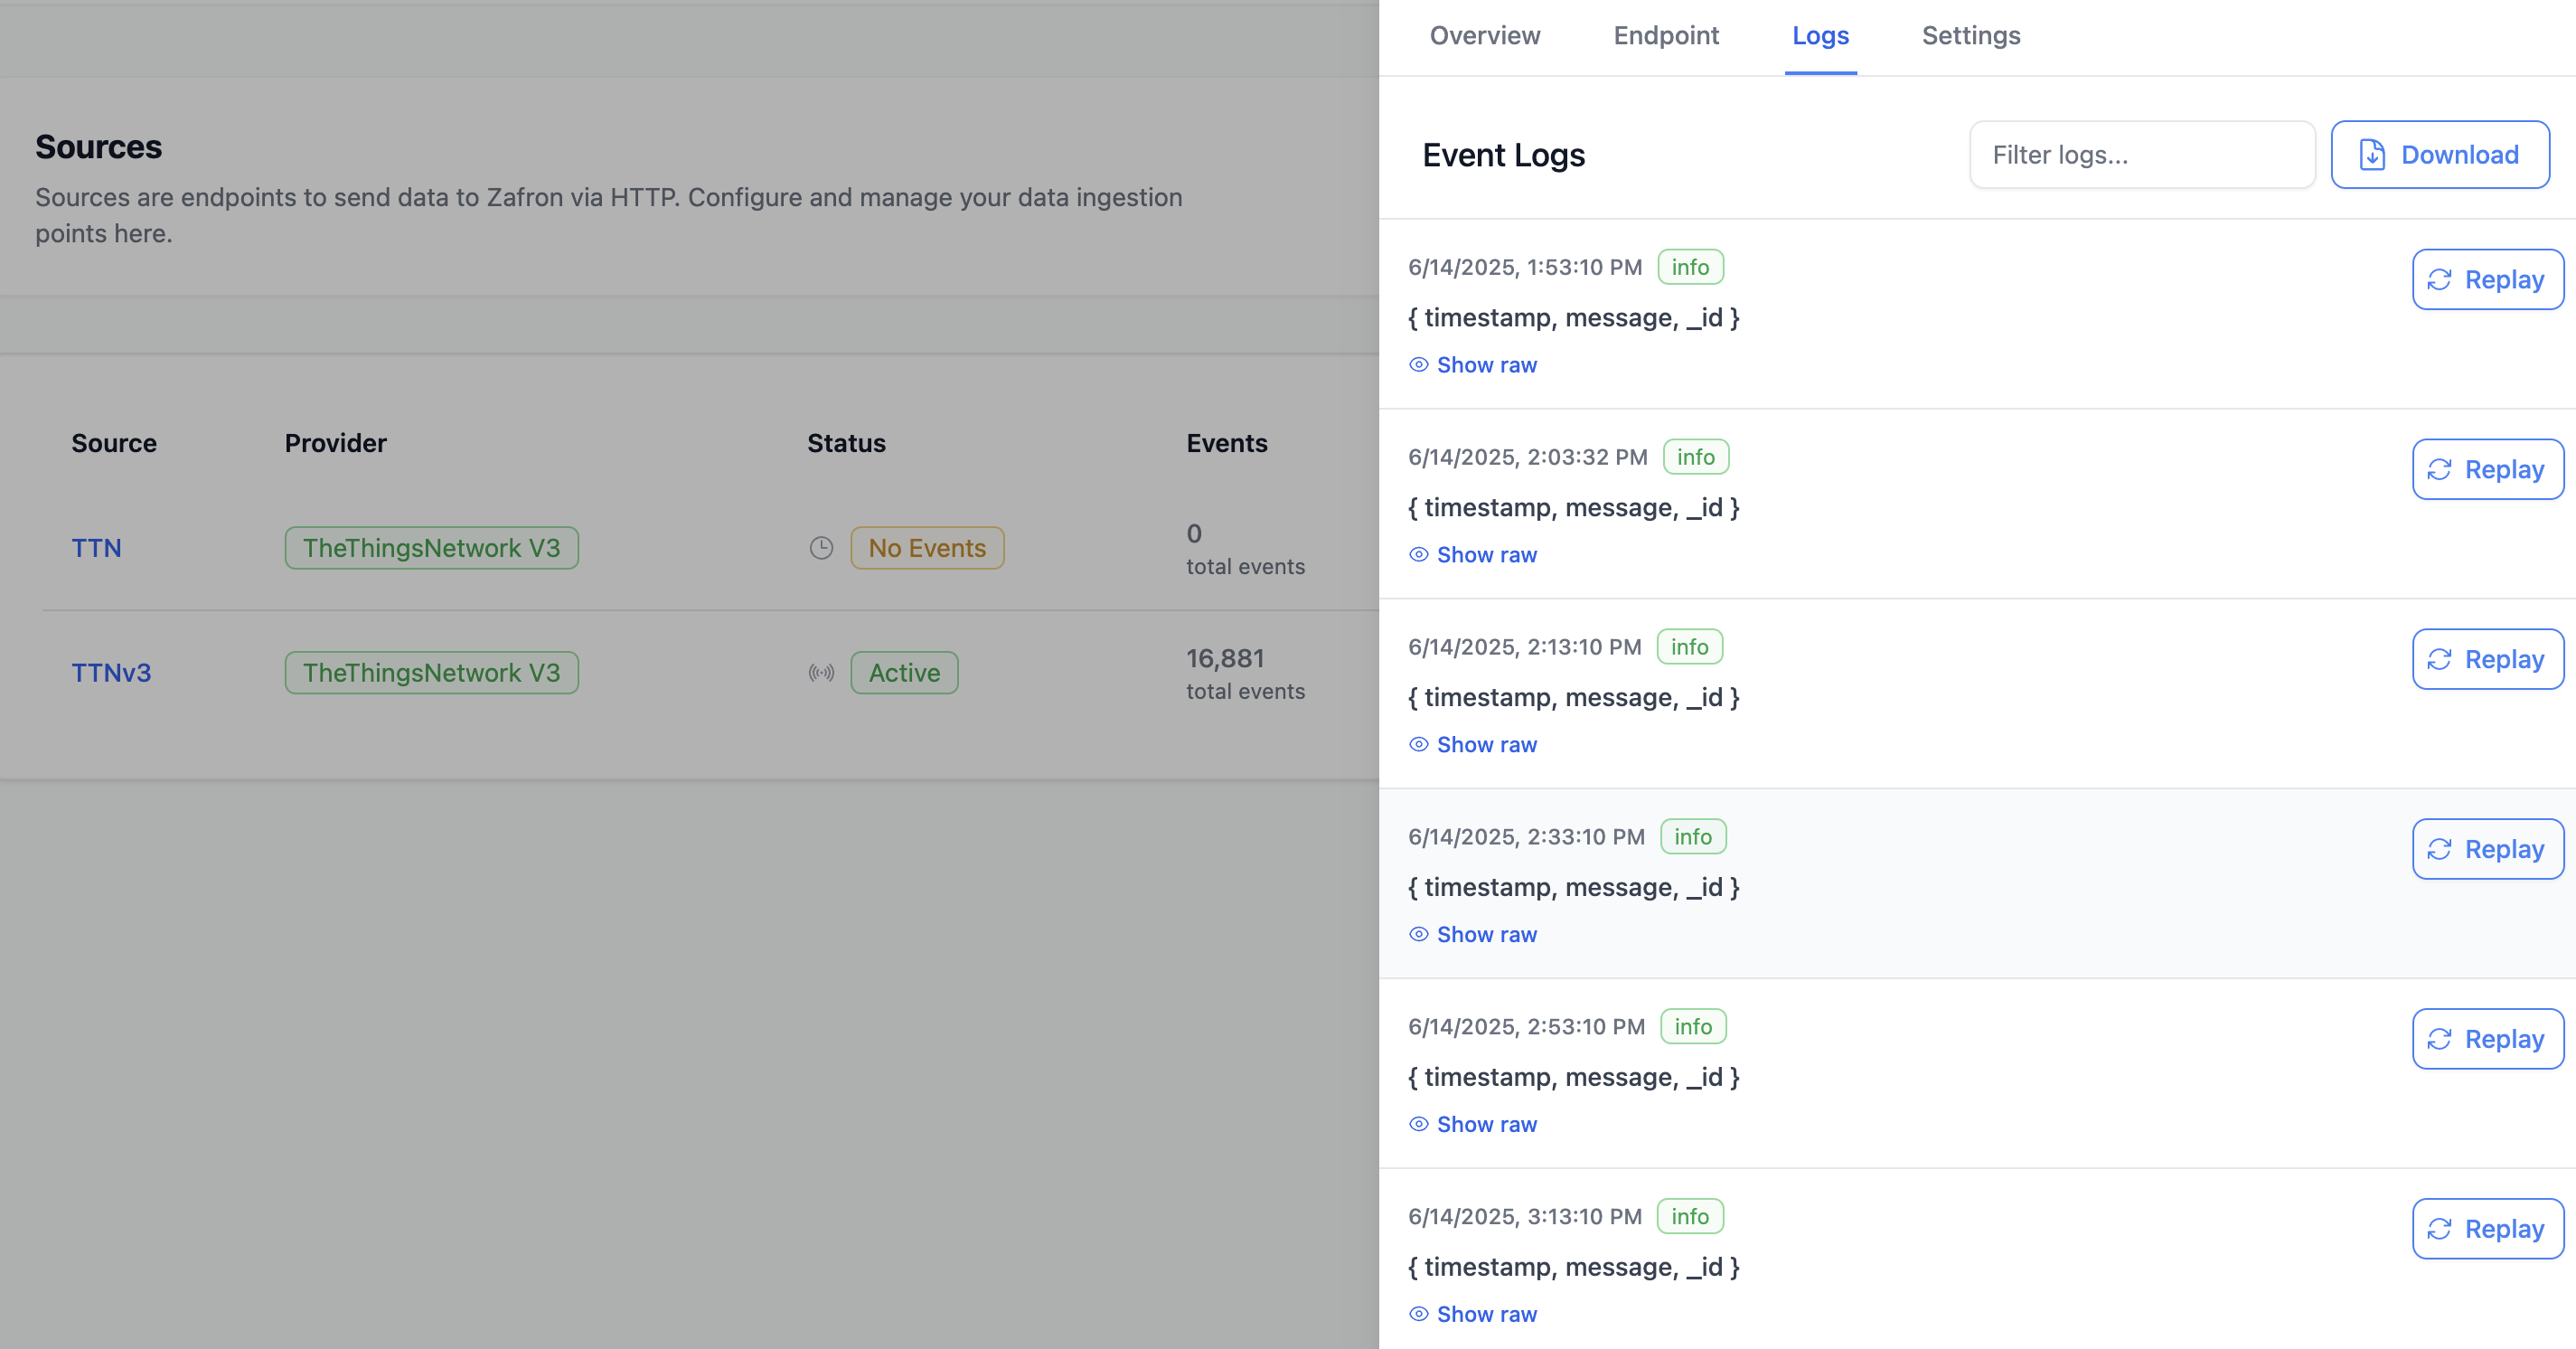Replay the 2:53:10 PM event
The image size is (2576, 1349).
[2487, 1040]
